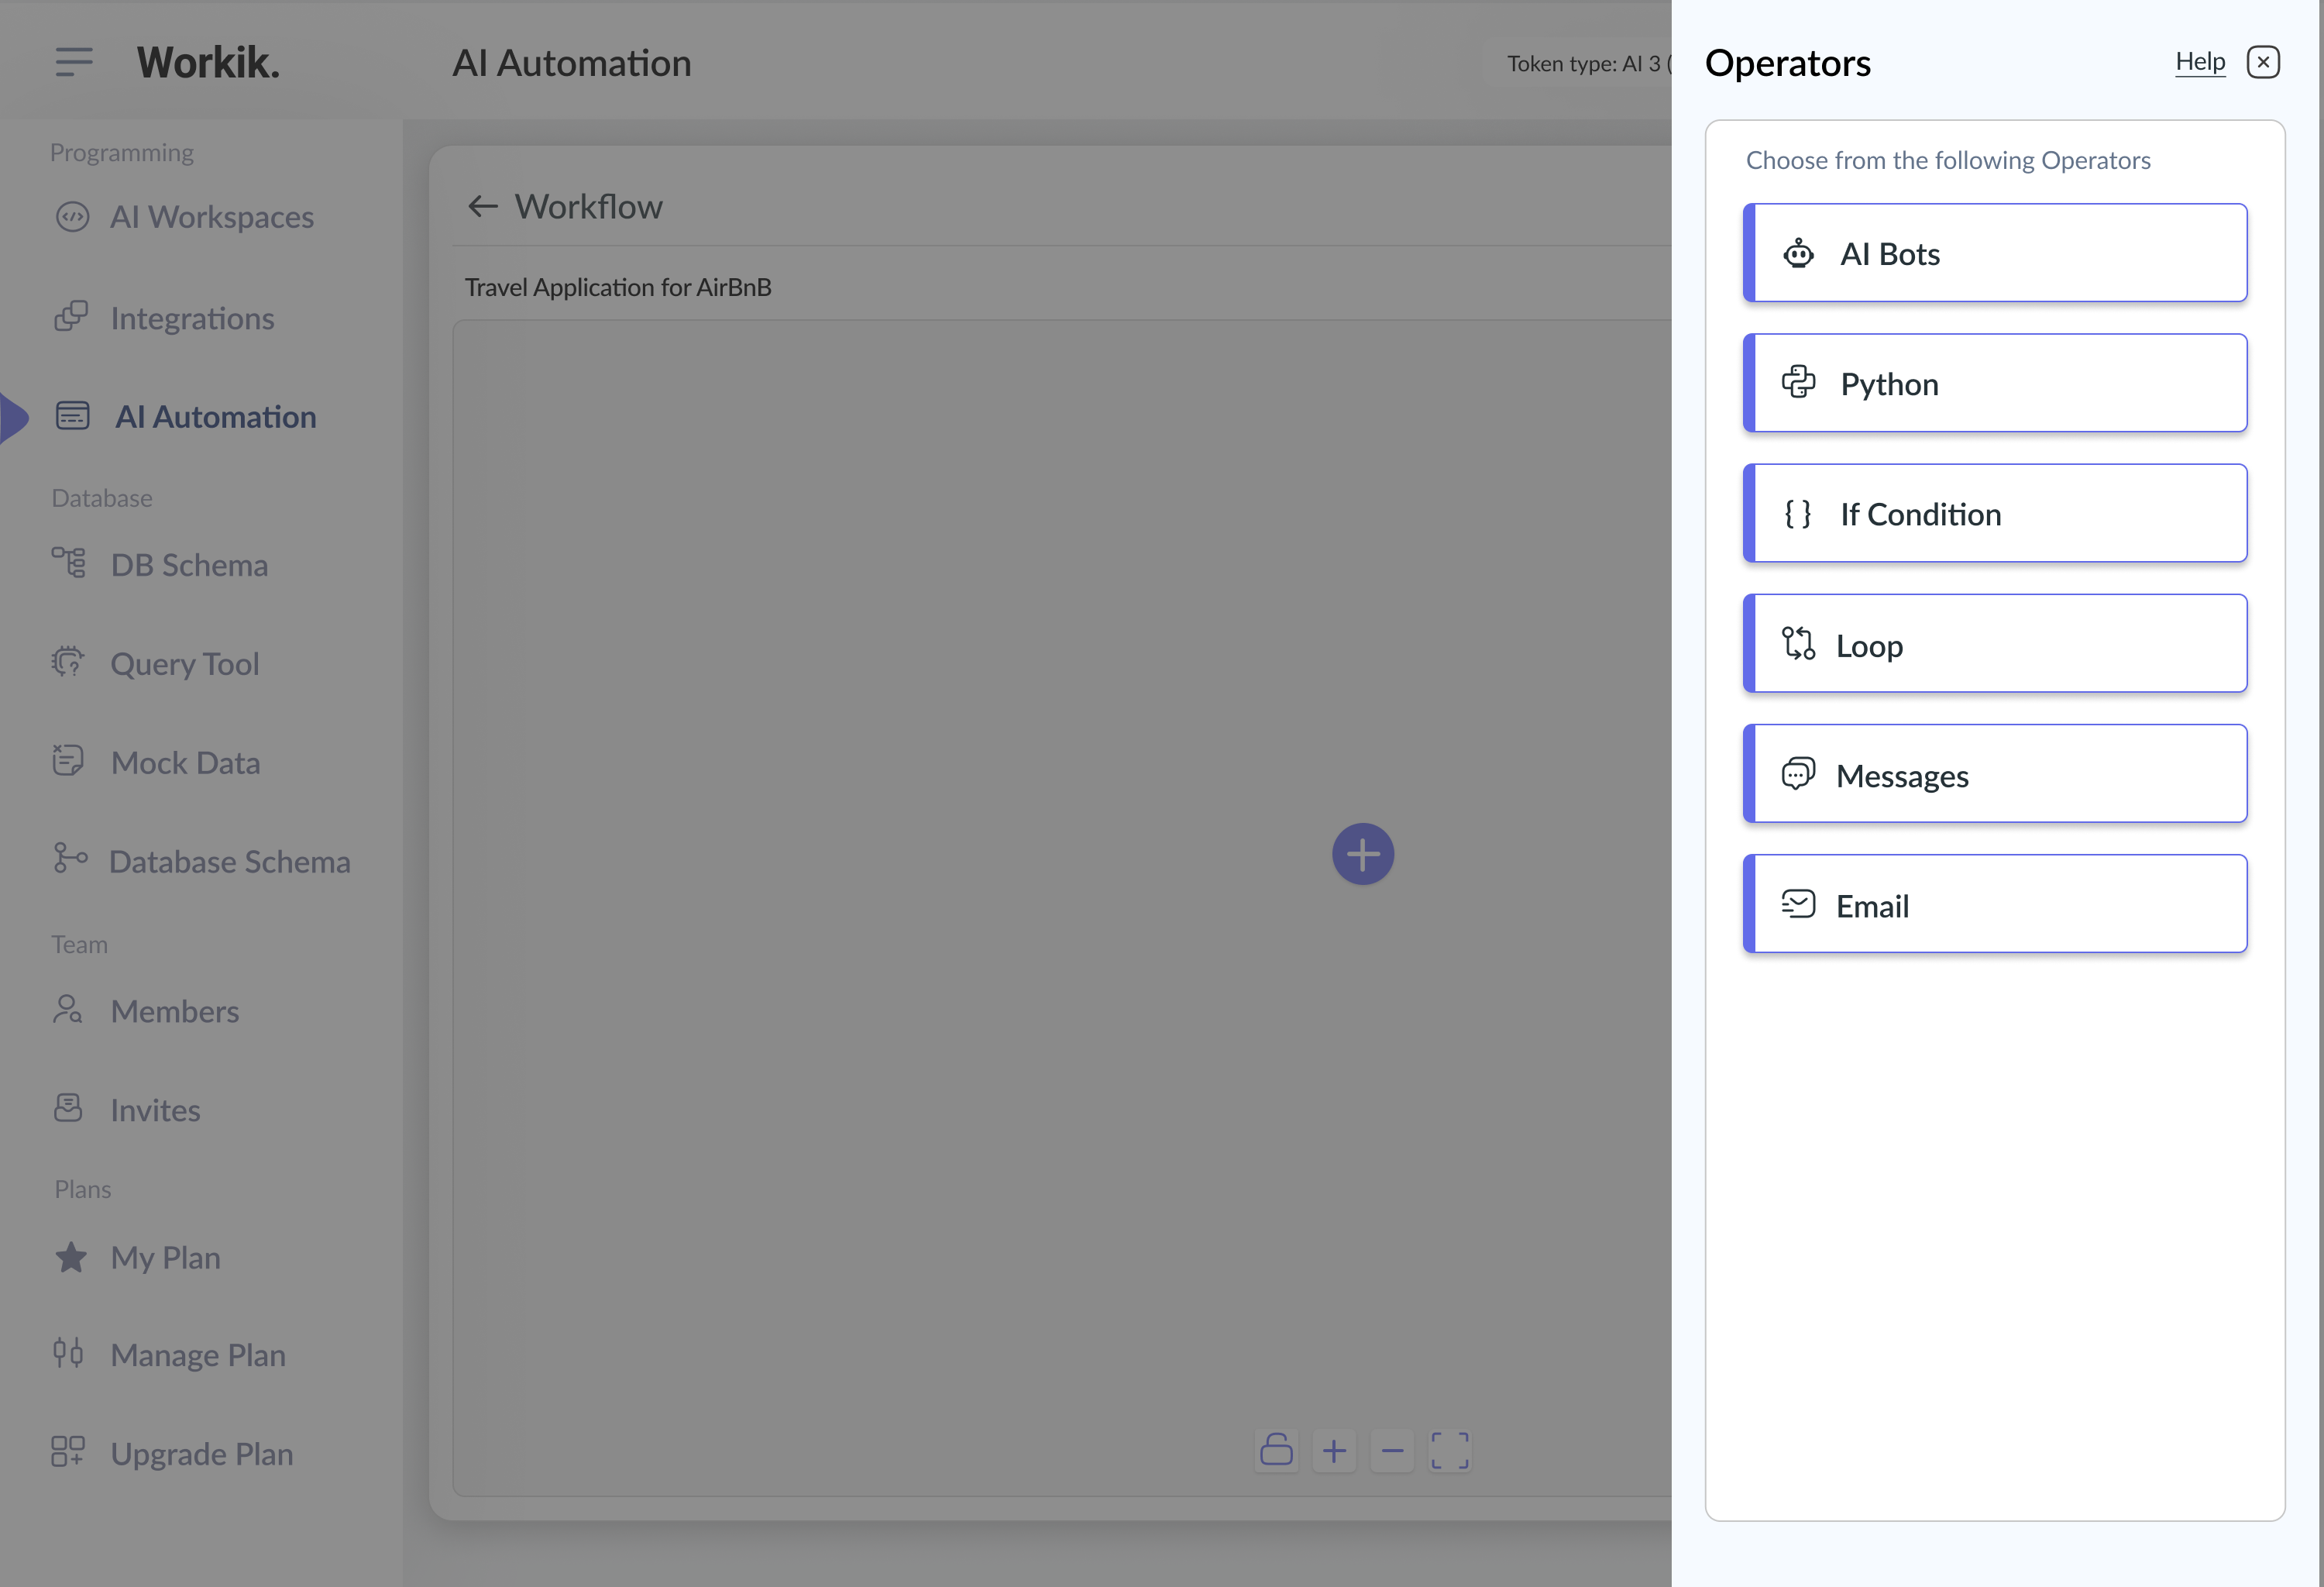Screen dimensions: 2324x1587
Task: Zoom out using the canvas minus icon
Action: pos(1392,1450)
